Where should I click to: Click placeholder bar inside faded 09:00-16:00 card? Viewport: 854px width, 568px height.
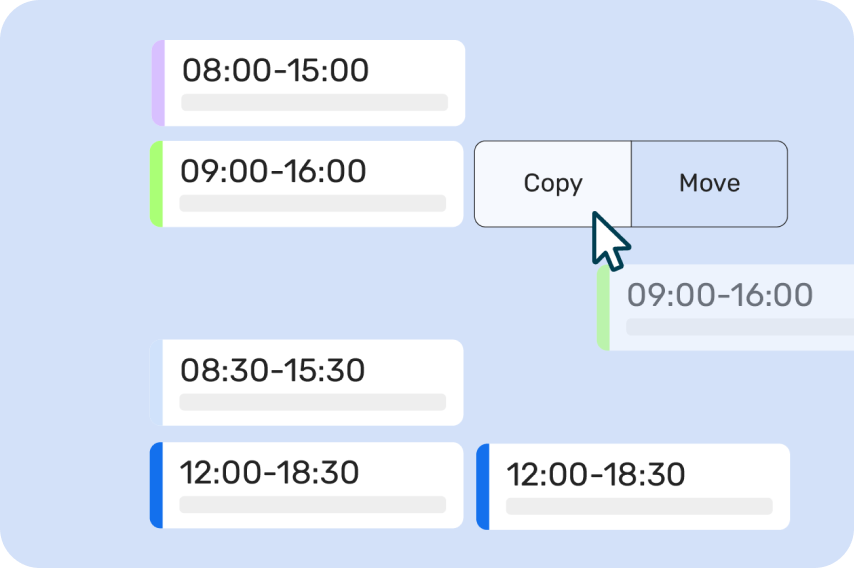740,327
